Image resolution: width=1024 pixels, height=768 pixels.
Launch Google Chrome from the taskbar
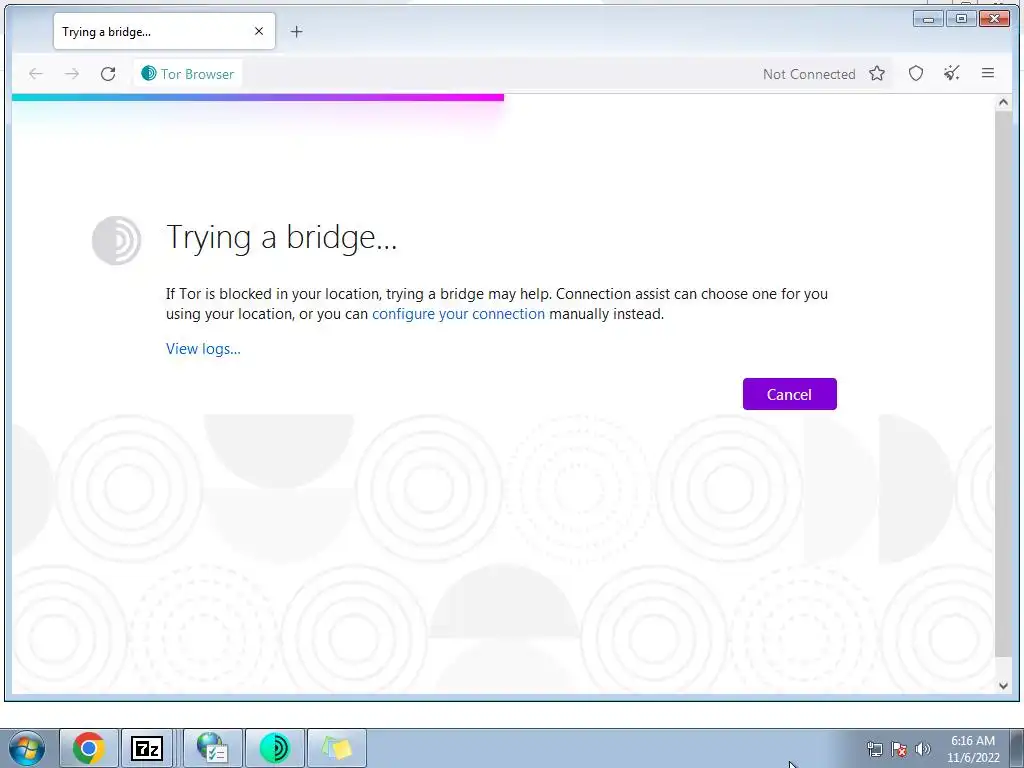click(x=89, y=748)
